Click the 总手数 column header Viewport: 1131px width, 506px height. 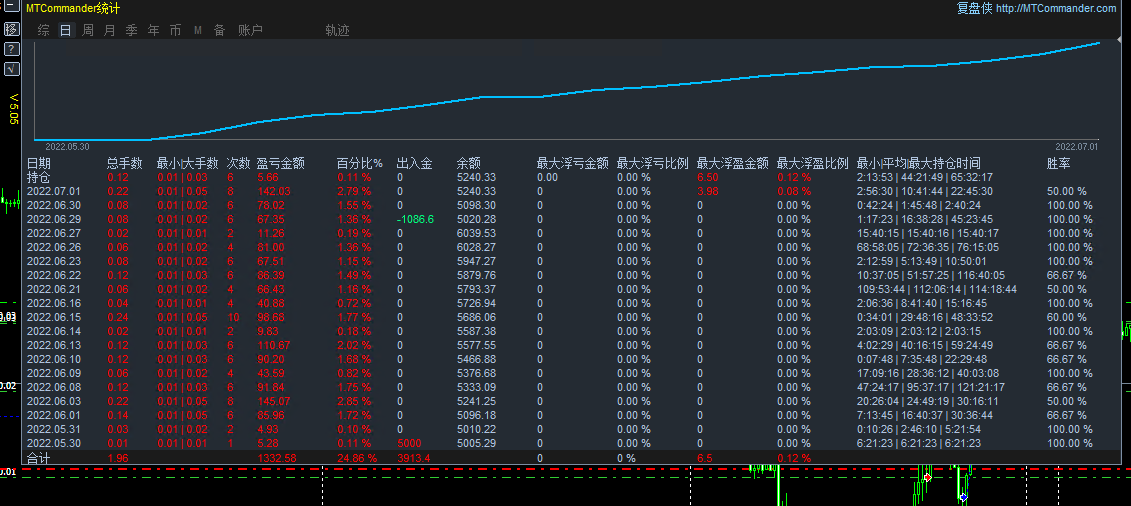tap(125, 164)
